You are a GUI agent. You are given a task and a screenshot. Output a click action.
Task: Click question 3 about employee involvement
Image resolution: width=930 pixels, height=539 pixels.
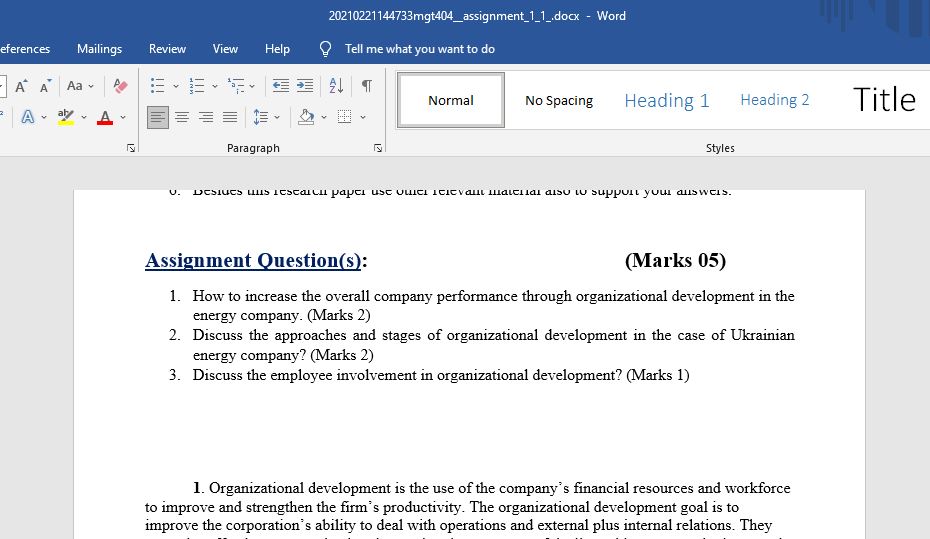click(x=441, y=375)
